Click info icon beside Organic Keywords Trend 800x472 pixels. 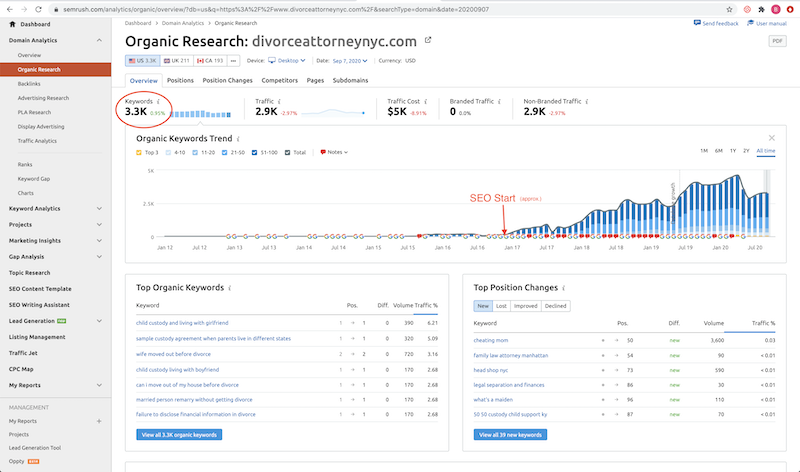[238, 139]
